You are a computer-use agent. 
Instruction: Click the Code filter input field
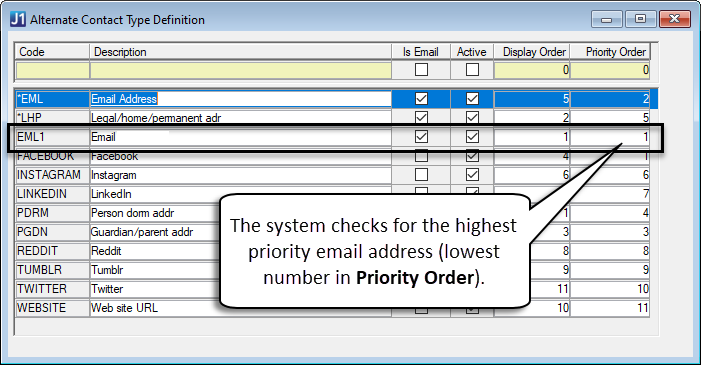pyautogui.click(x=53, y=70)
